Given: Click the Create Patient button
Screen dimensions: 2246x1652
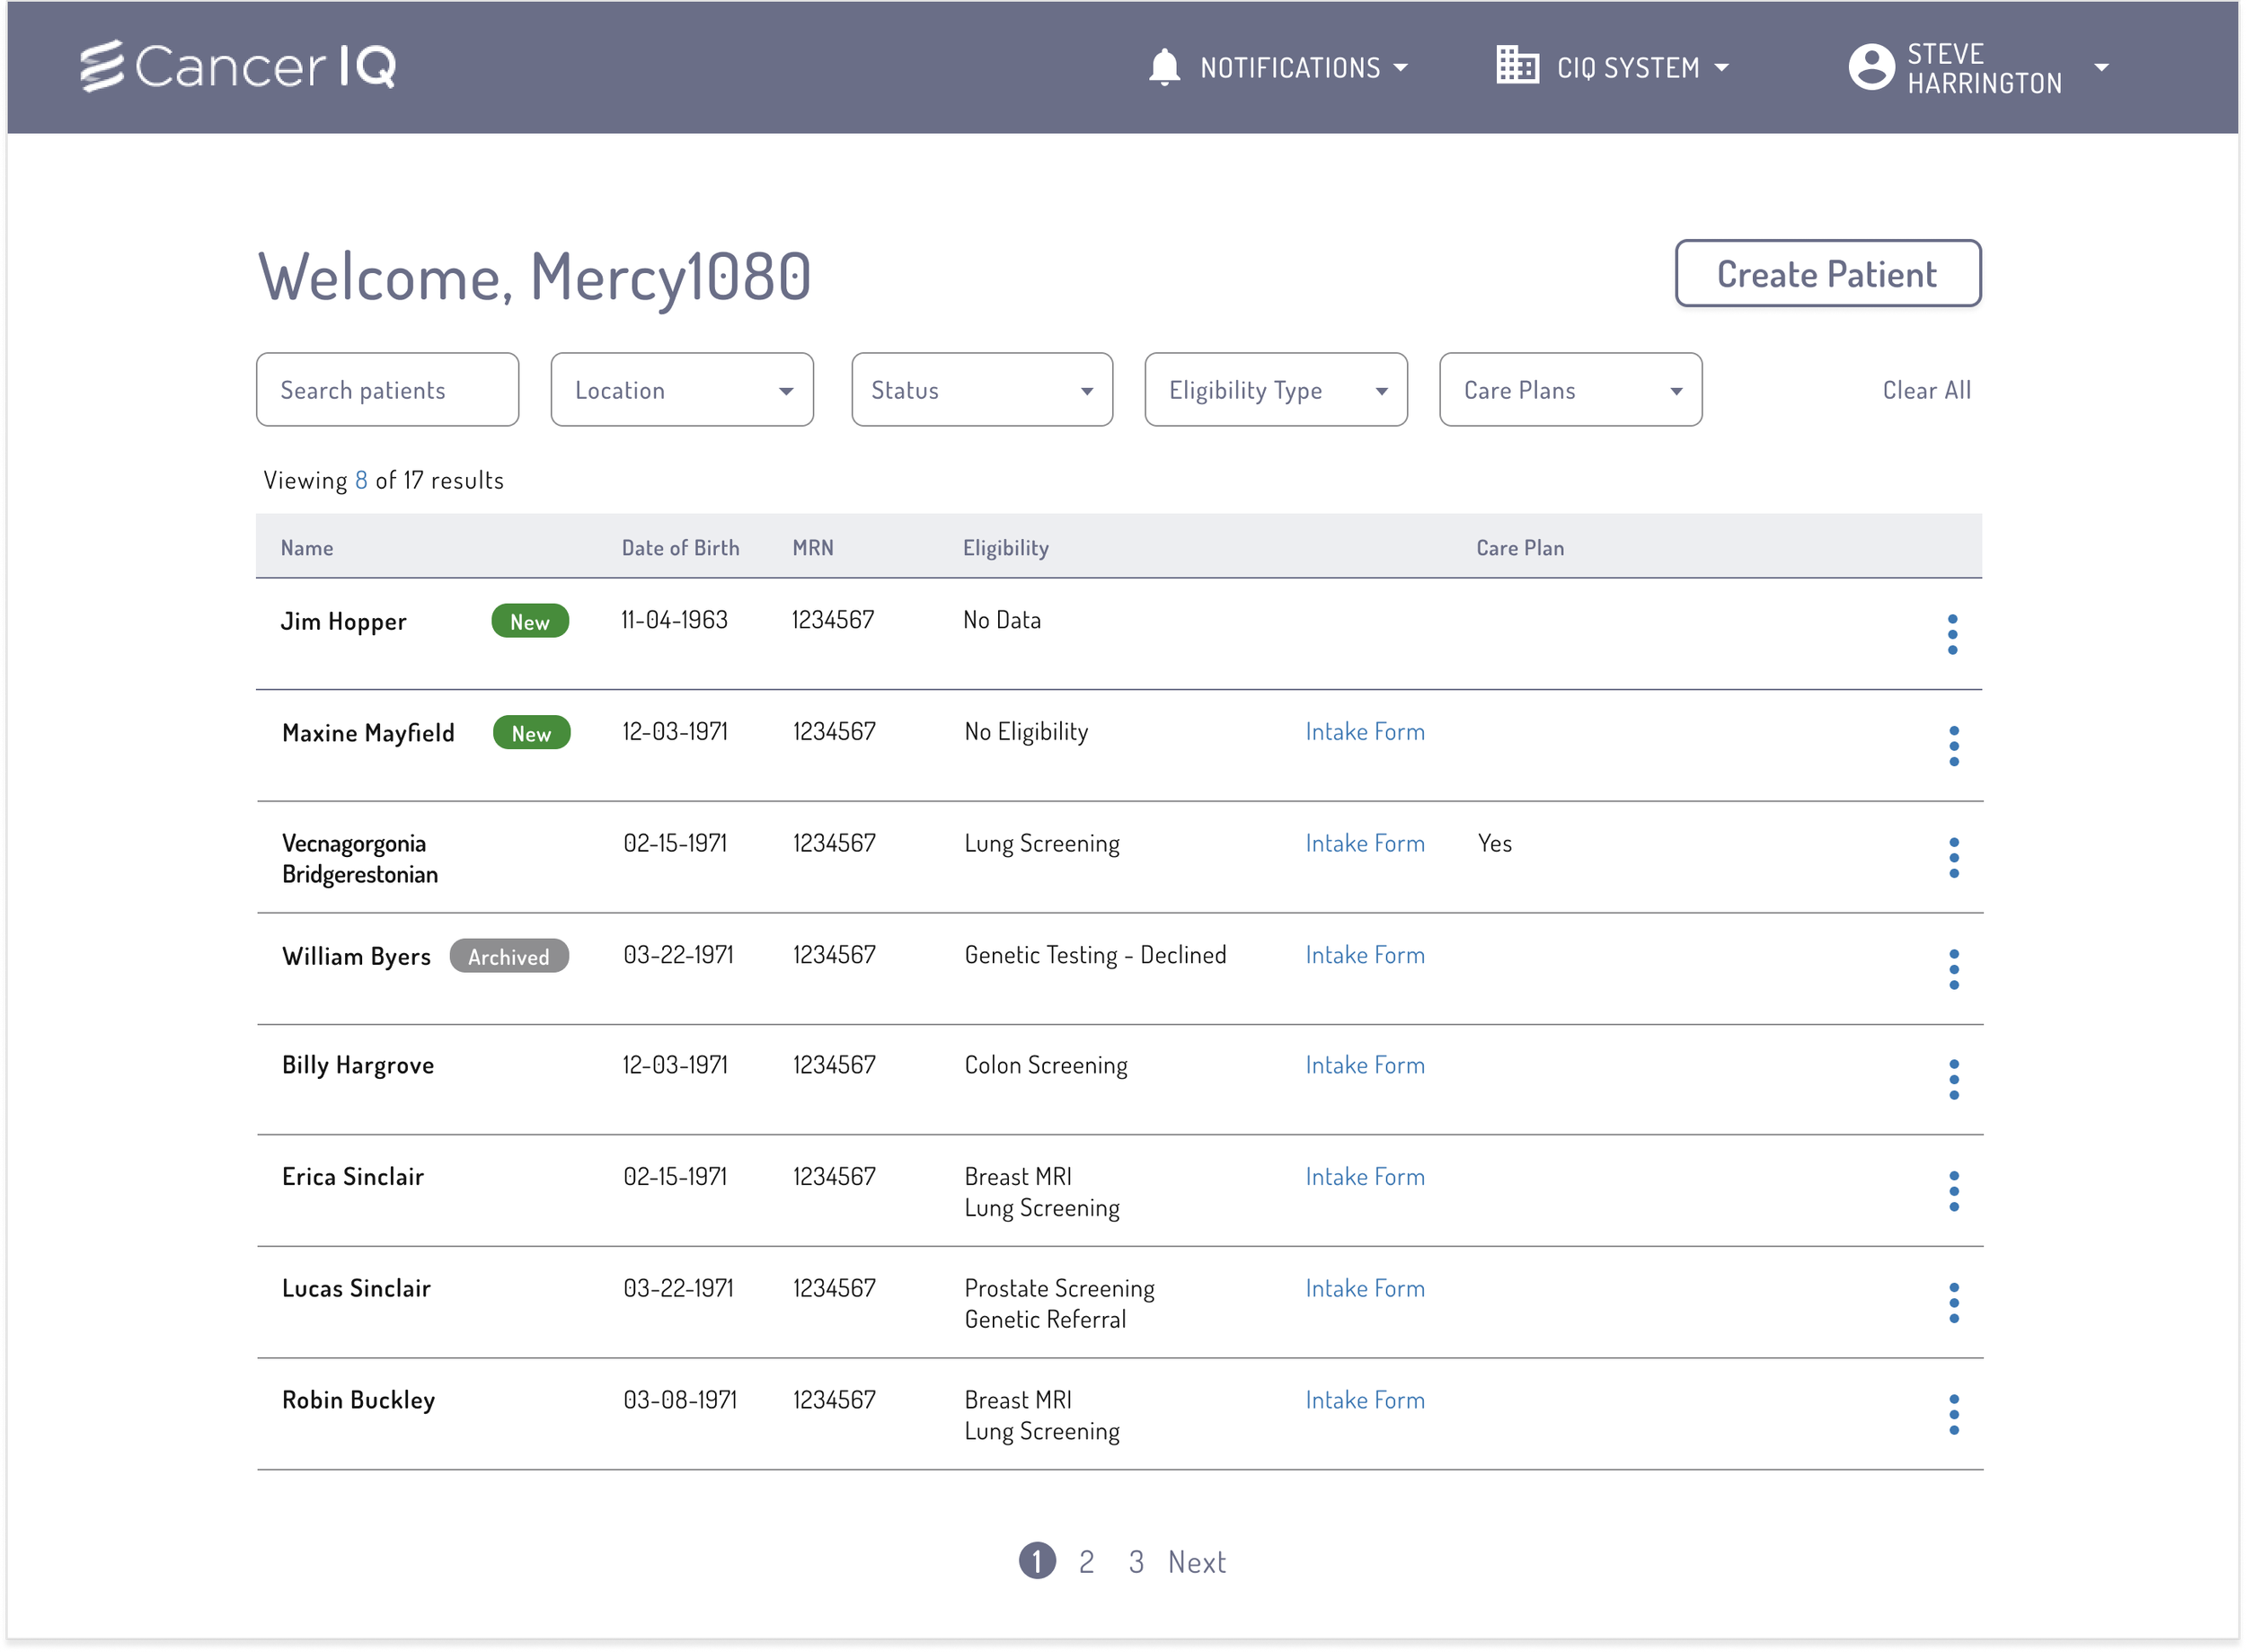Looking at the screenshot, I should (1826, 274).
